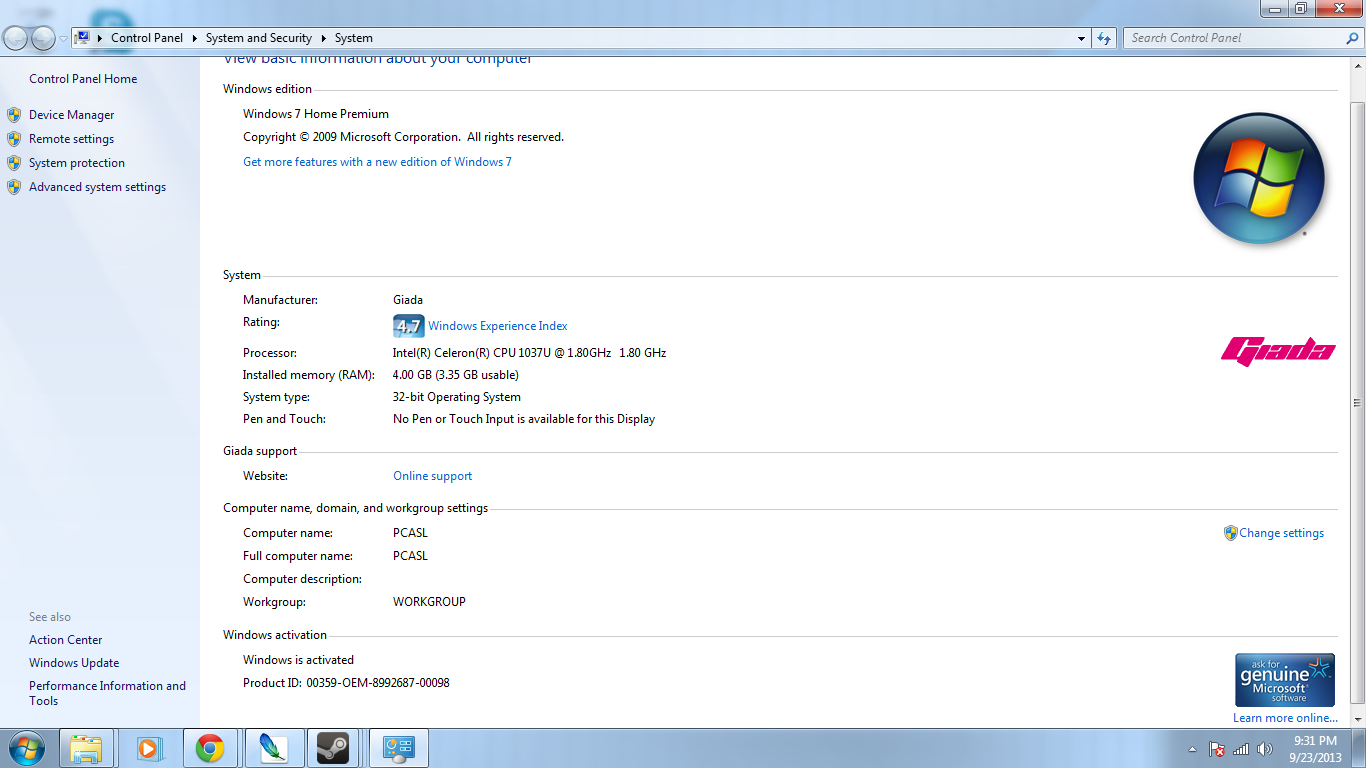Screen dimensions: 1366x768
Task: Click the Action Center flag tray icon
Action: point(1217,749)
